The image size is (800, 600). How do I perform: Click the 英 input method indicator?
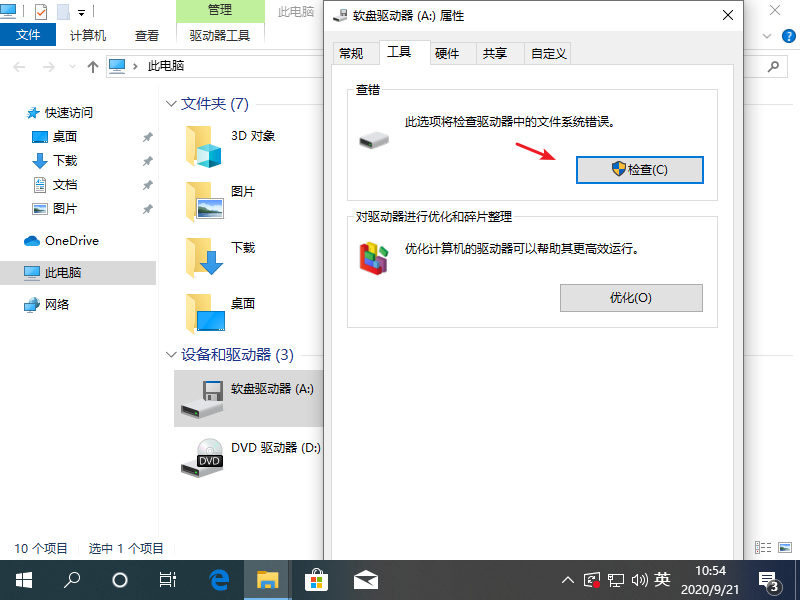click(x=661, y=579)
